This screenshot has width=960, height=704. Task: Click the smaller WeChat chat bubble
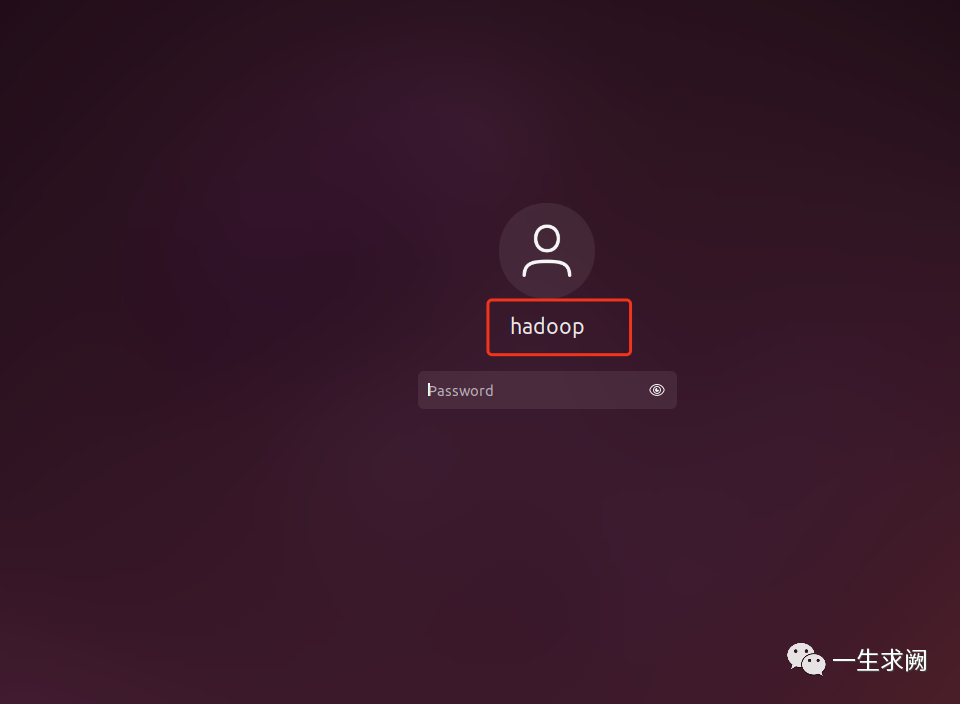[x=814, y=664]
